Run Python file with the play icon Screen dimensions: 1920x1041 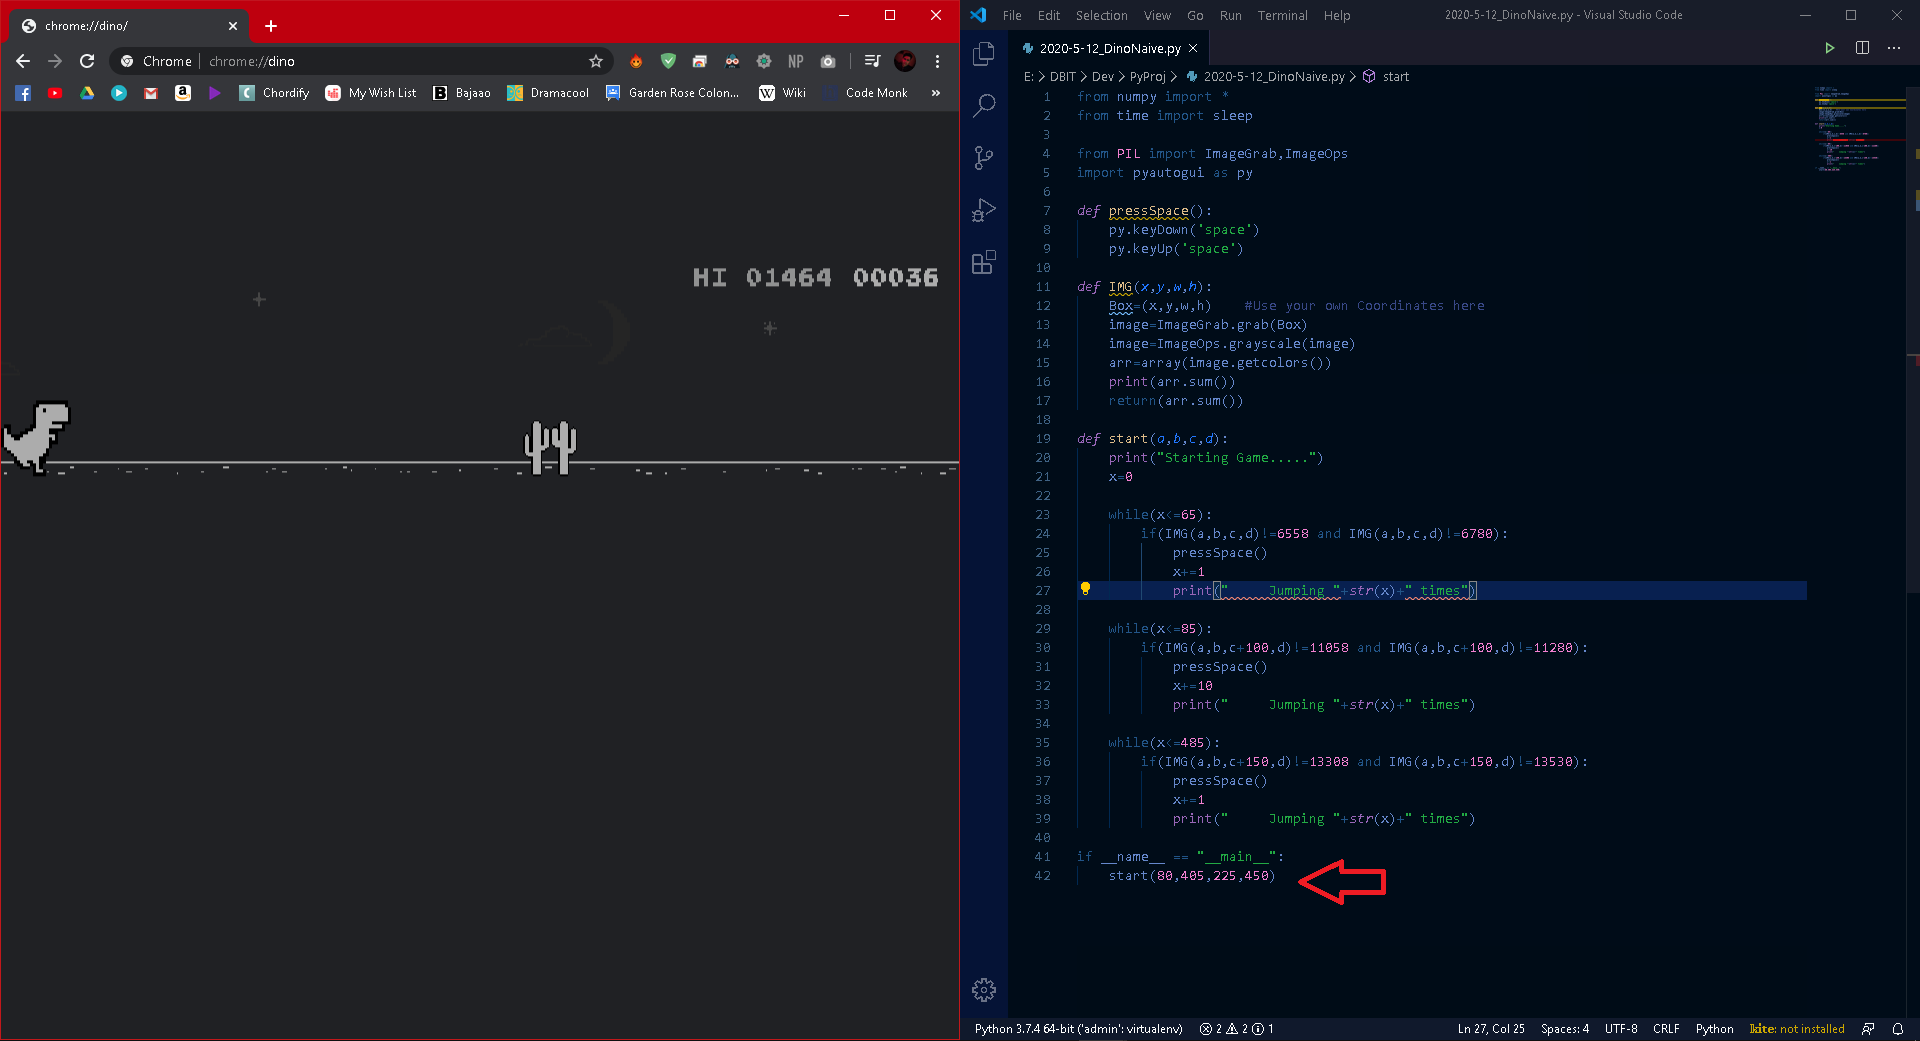coord(1829,48)
